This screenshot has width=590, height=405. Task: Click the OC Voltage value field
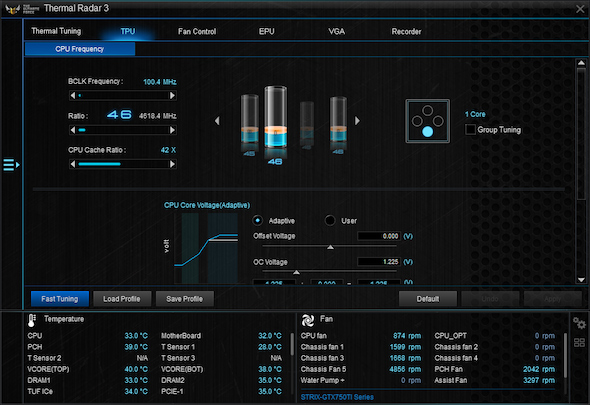[379, 262]
